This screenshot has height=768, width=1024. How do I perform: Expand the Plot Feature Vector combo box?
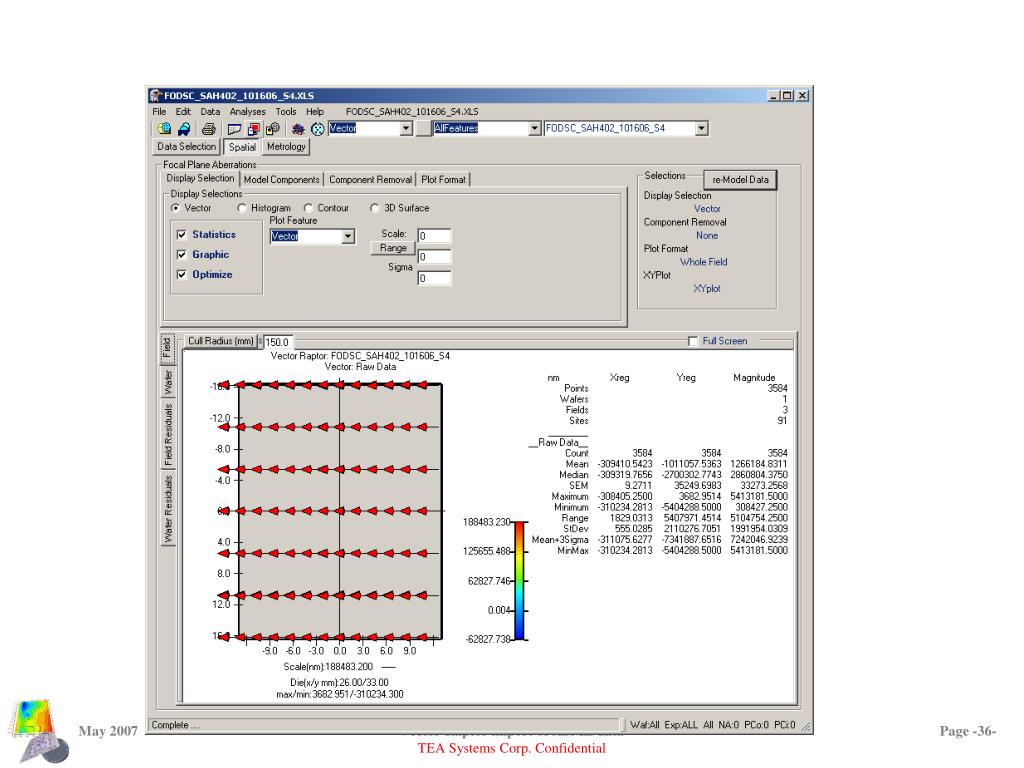click(x=348, y=236)
